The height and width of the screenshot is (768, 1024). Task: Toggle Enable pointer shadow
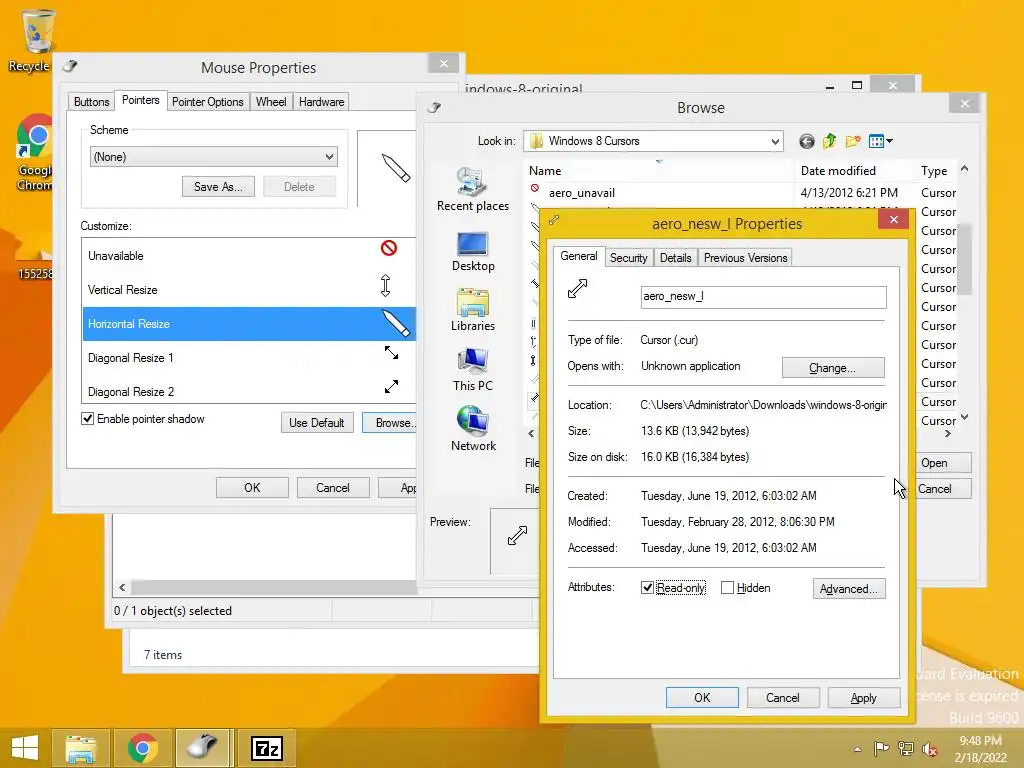(88, 419)
